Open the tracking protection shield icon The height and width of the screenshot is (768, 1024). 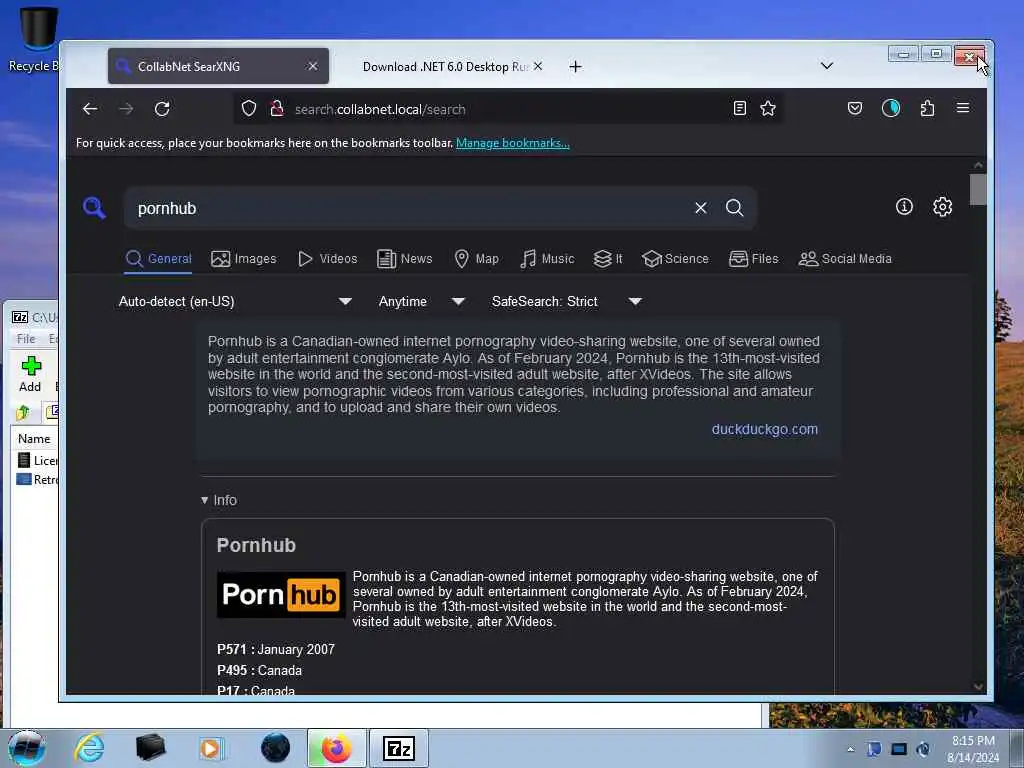tap(249, 108)
